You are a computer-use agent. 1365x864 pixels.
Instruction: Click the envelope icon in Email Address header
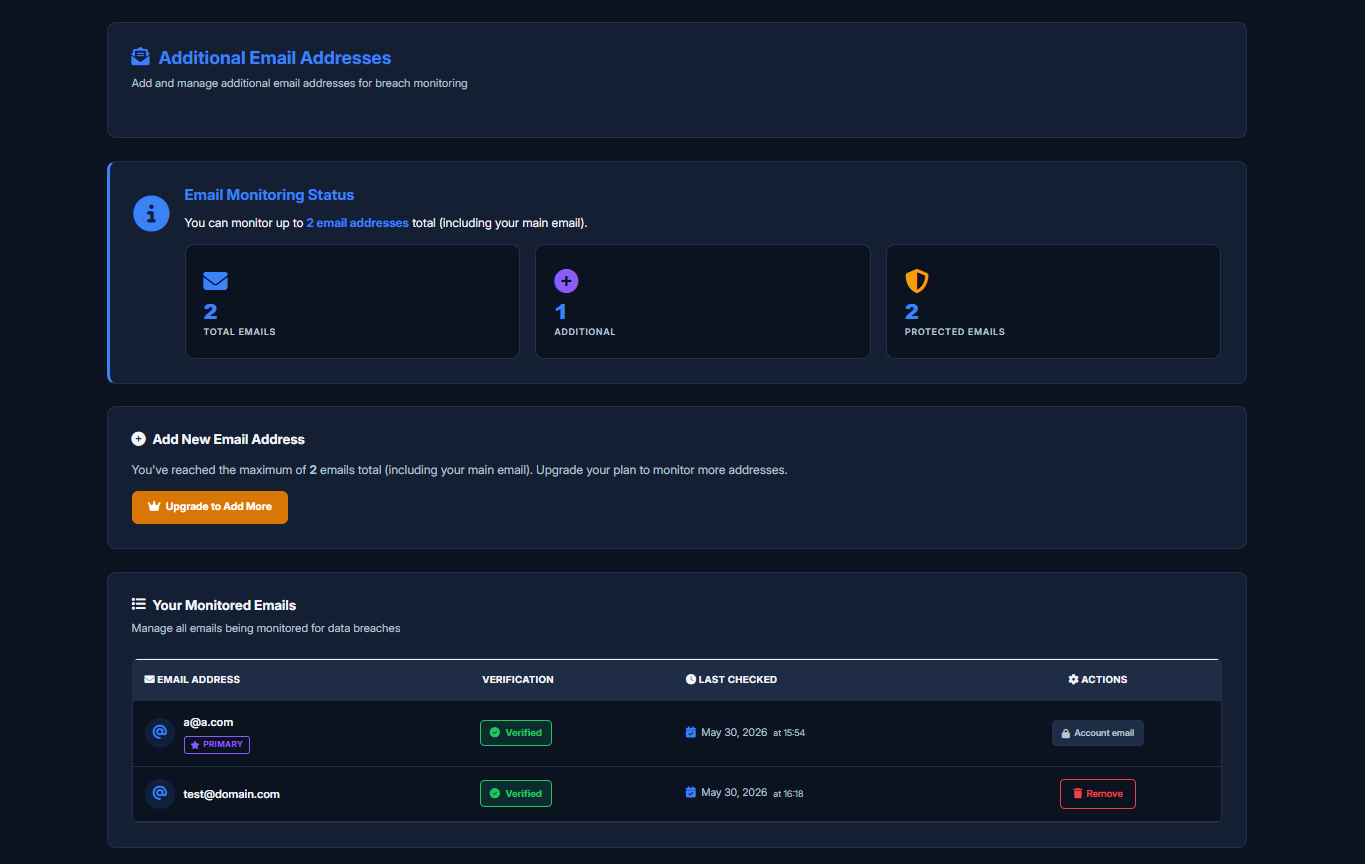(x=149, y=680)
